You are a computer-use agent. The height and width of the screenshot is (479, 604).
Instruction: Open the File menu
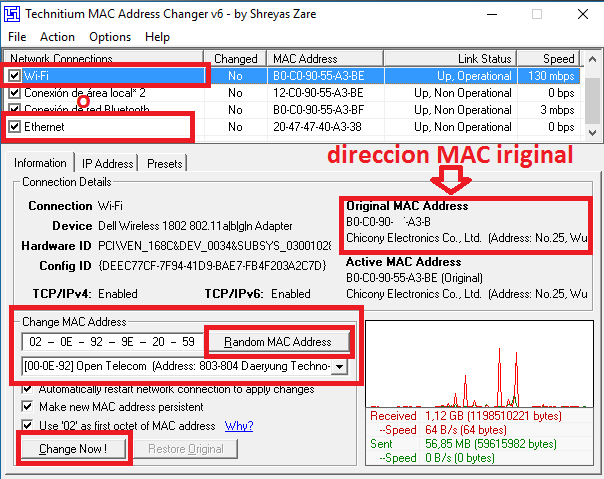click(x=17, y=37)
